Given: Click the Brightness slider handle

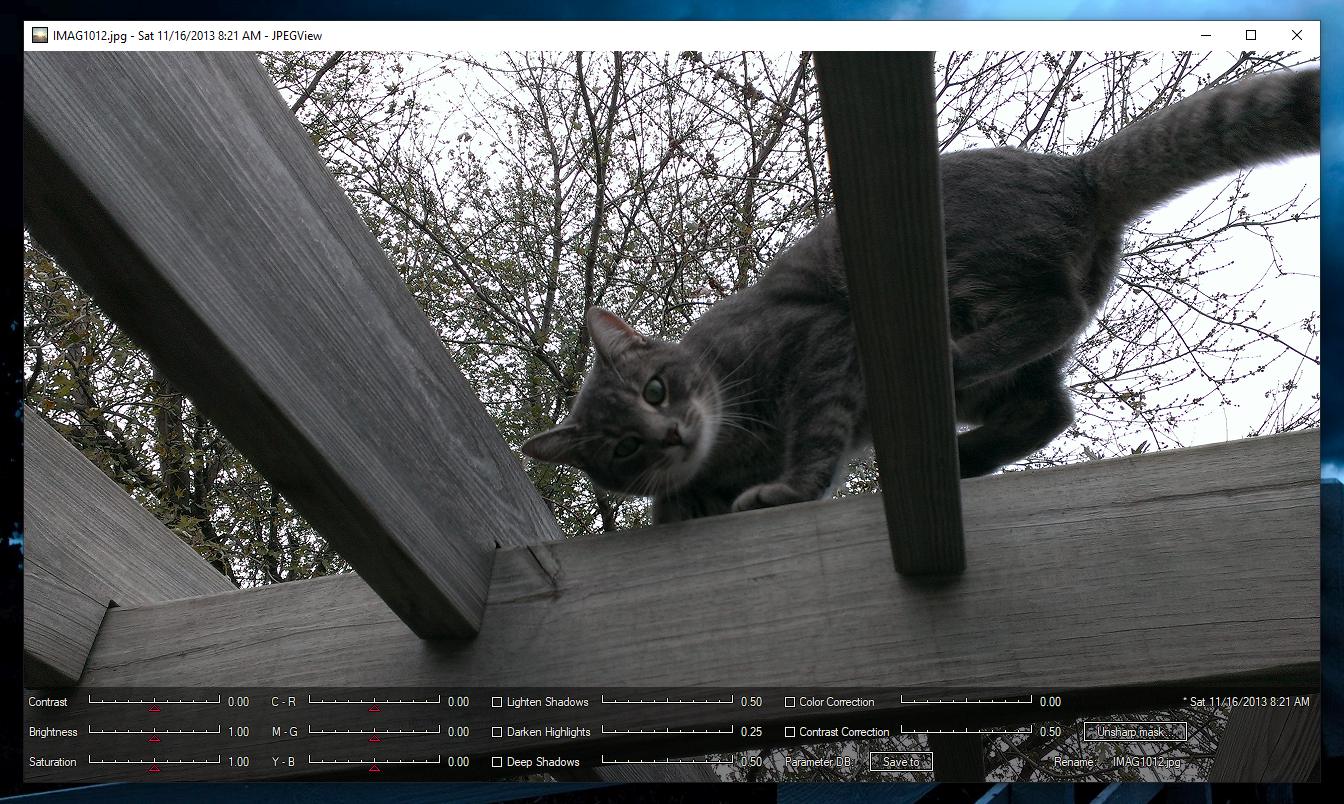Looking at the screenshot, I should (x=154, y=738).
